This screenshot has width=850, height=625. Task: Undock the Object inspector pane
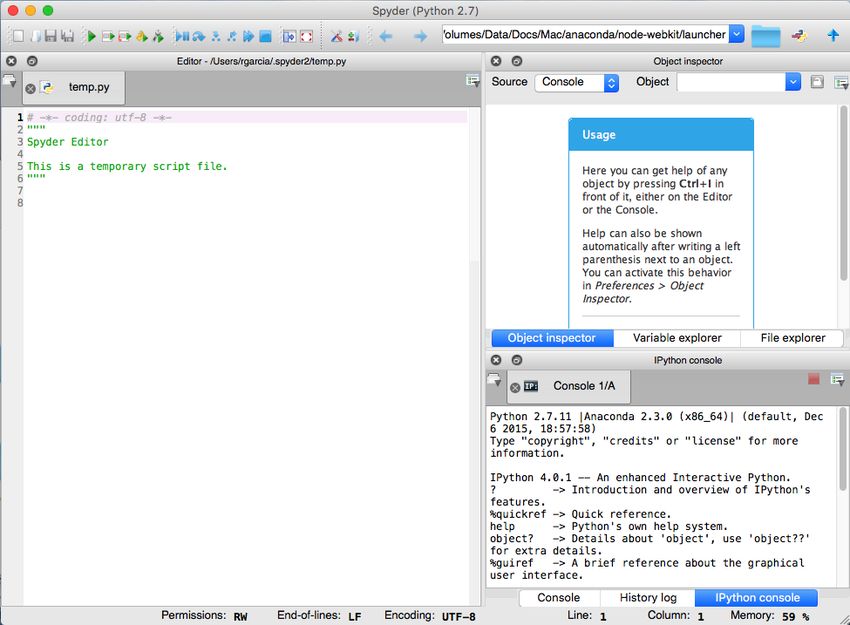517,61
